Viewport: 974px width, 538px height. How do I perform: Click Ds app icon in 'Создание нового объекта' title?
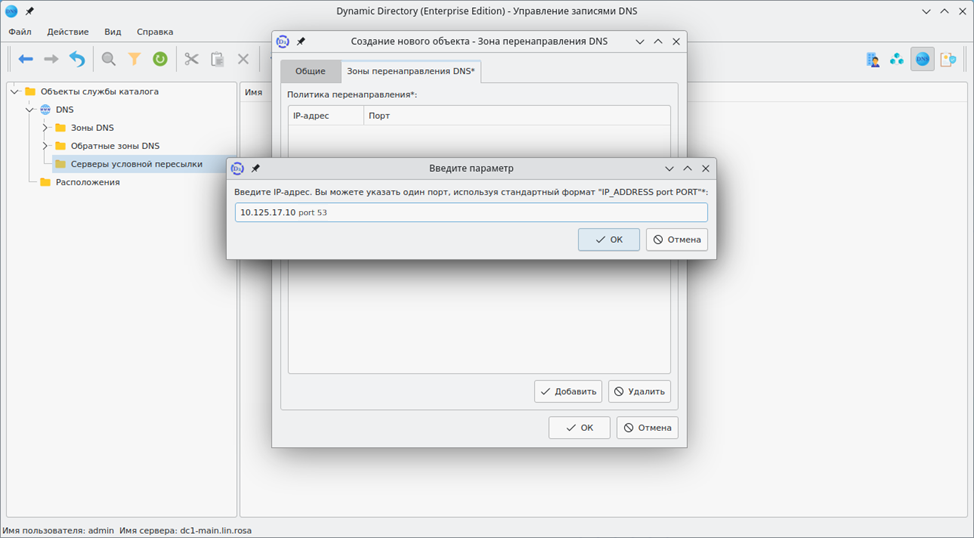click(x=283, y=42)
